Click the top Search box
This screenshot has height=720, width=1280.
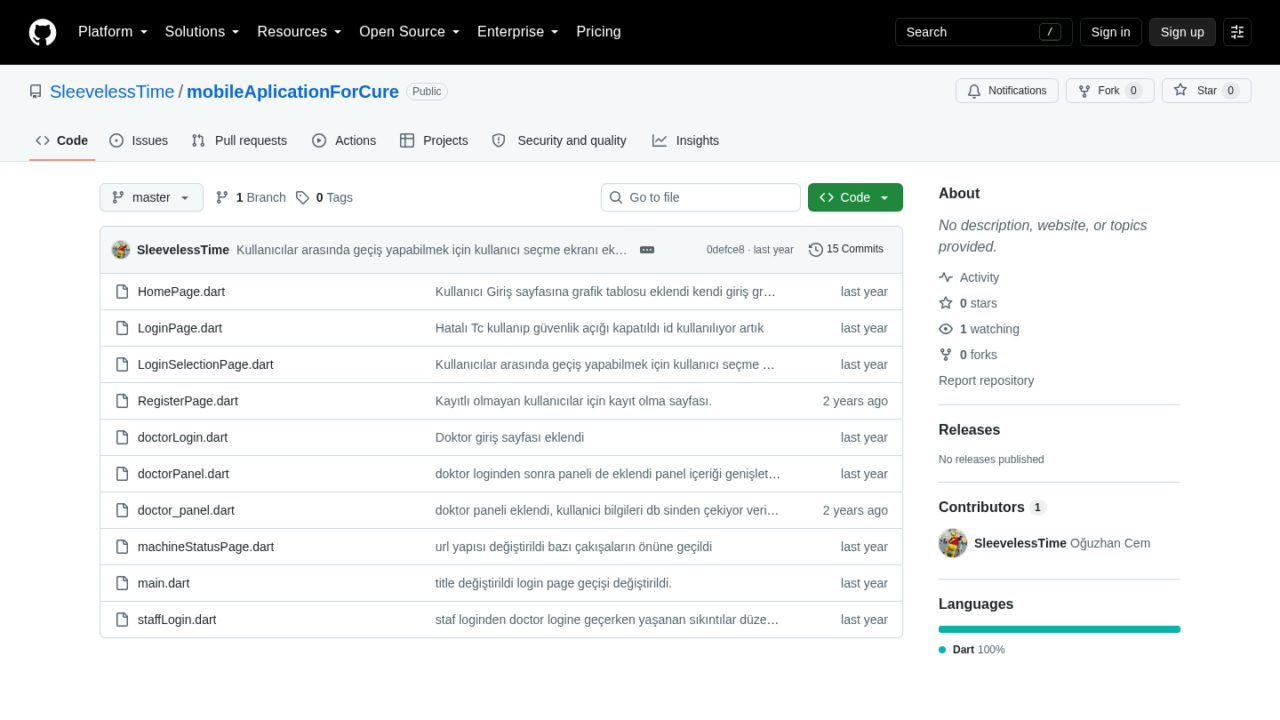point(983,32)
